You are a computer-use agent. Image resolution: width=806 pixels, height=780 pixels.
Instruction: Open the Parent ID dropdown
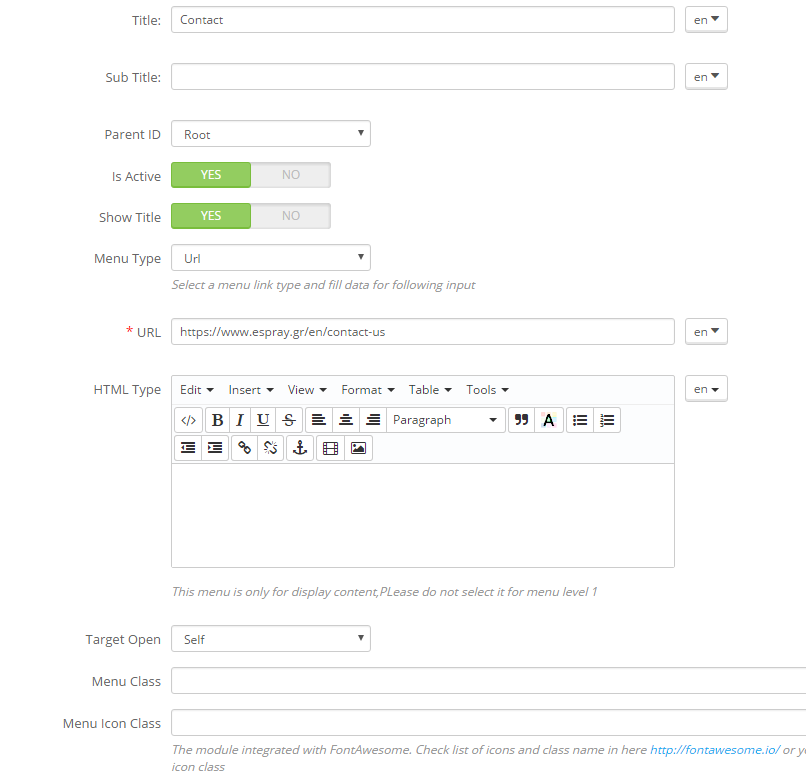271,134
